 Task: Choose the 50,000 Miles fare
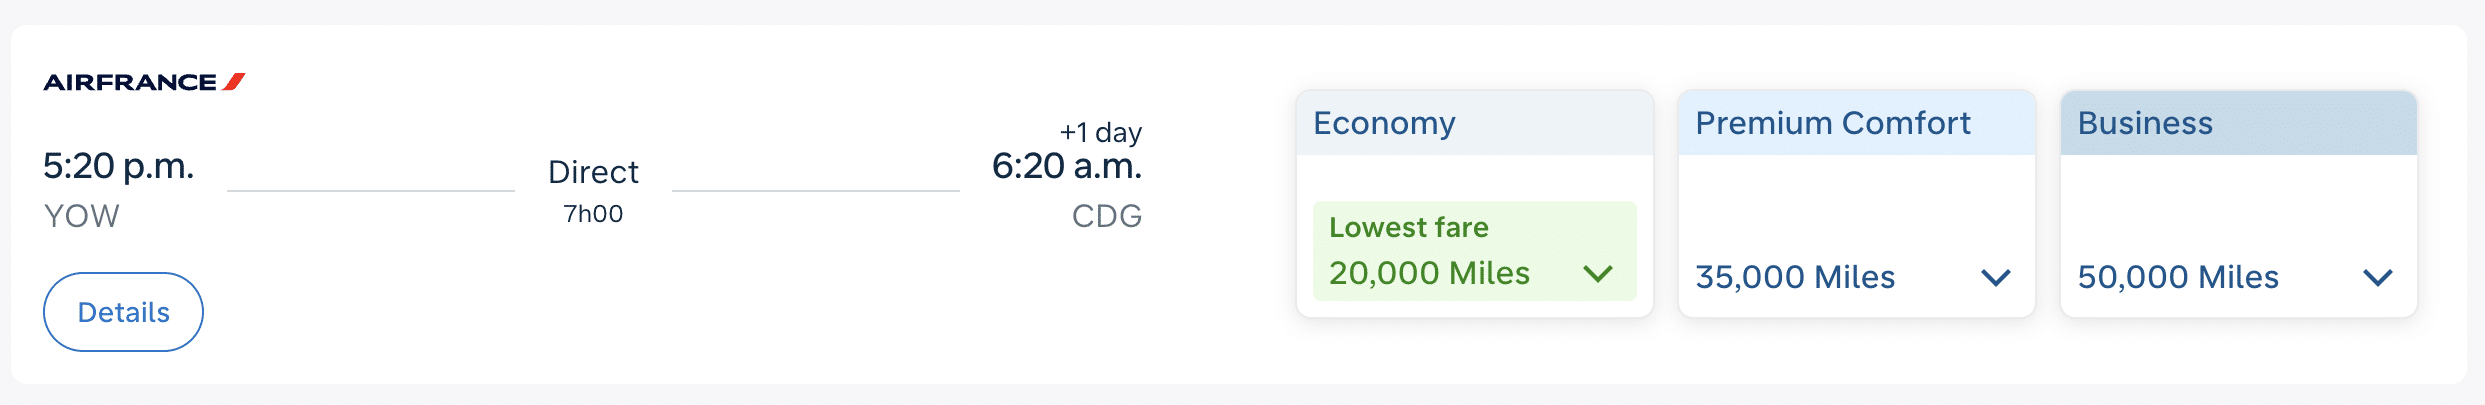[x=2178, y=277]
